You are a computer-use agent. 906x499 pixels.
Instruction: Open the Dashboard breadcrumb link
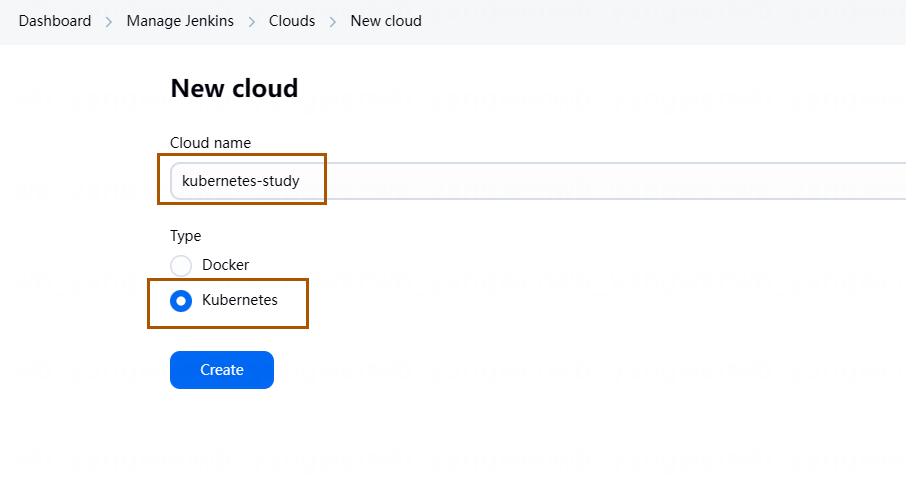point(55,21)
